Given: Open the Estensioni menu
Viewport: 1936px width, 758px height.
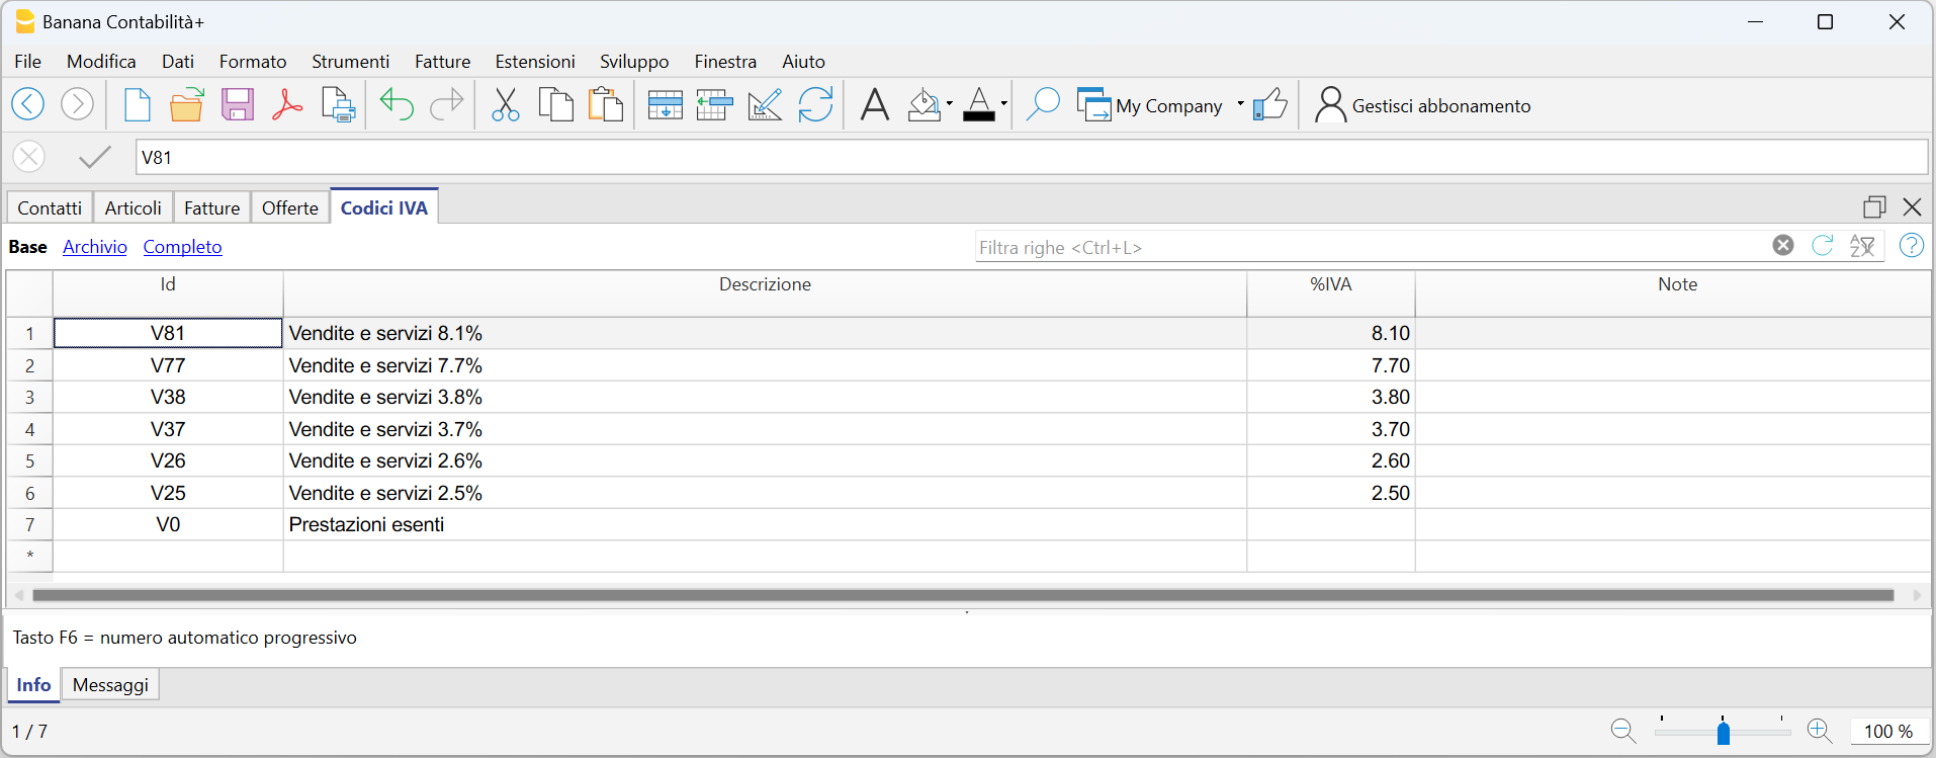Looking at the screenshot, I should click(x=535, y=62).
